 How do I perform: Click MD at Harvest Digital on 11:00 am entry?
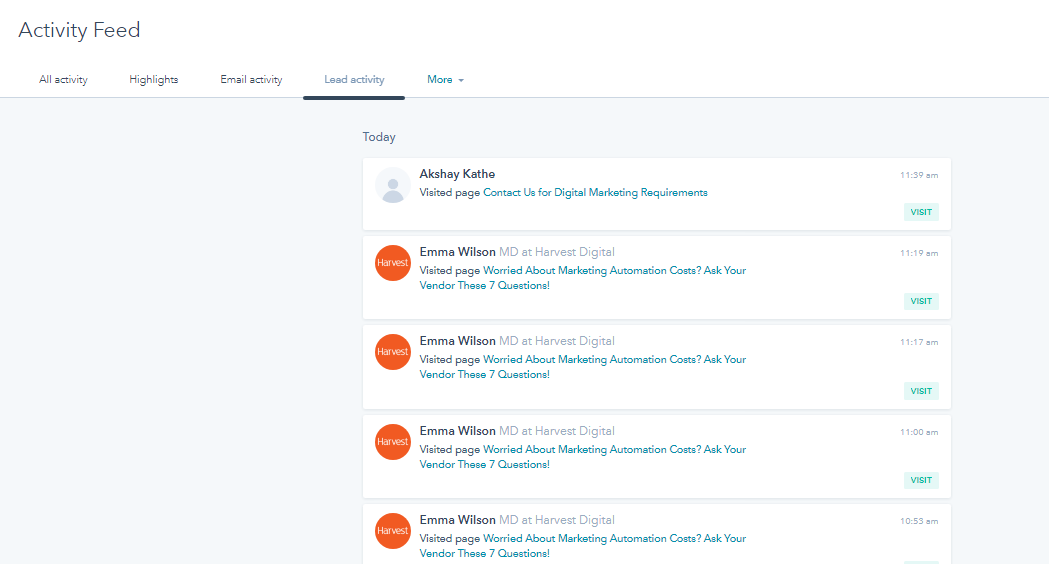click(x=557, y=431)
